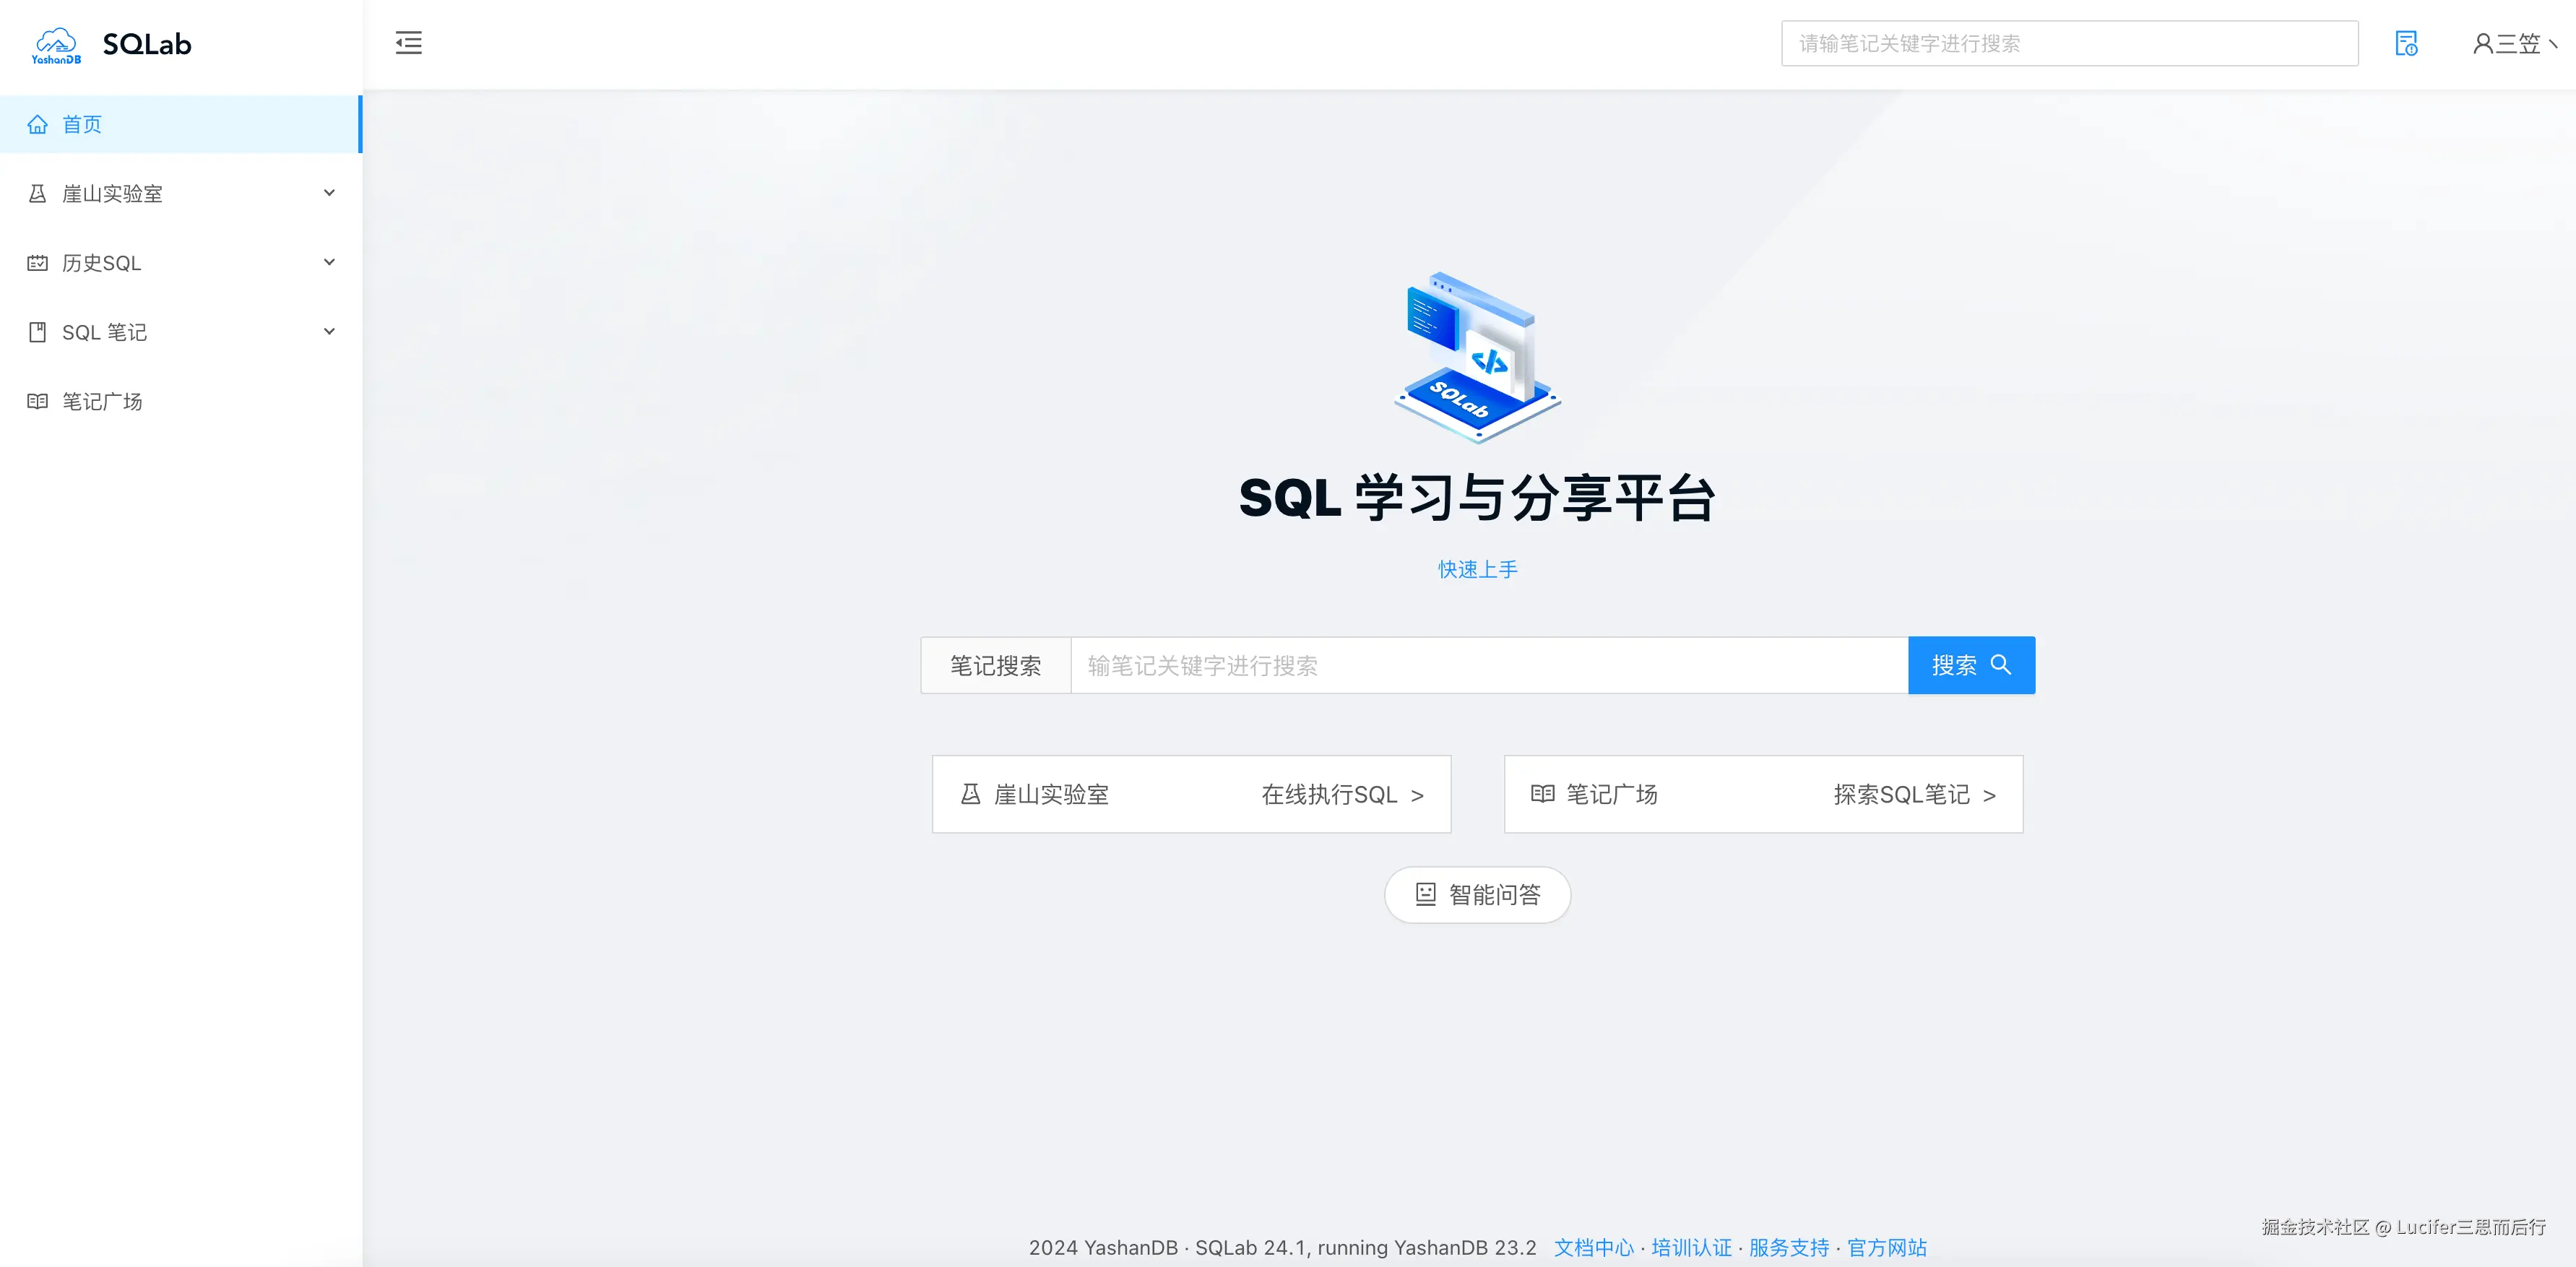Click the SQLab illustration in page center
The height and width of the screenshot is (1267, 2576).
pyautogui.click(x=1477, y=357)
